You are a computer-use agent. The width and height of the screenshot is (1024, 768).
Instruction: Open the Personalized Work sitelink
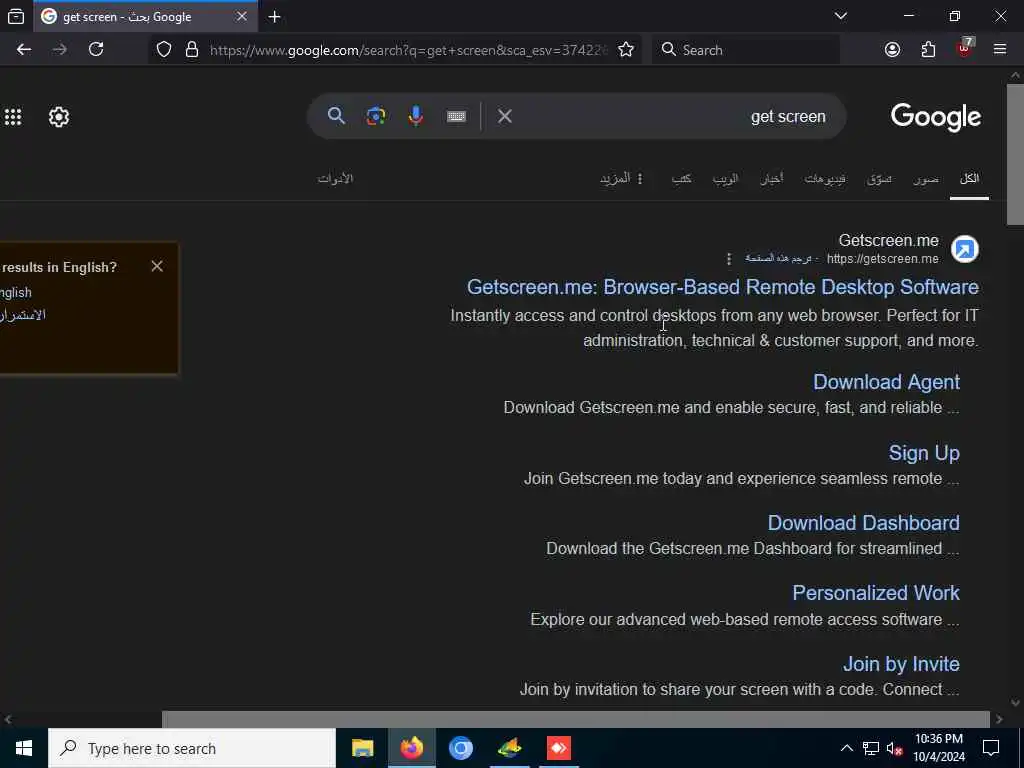(x=876, y=593)
